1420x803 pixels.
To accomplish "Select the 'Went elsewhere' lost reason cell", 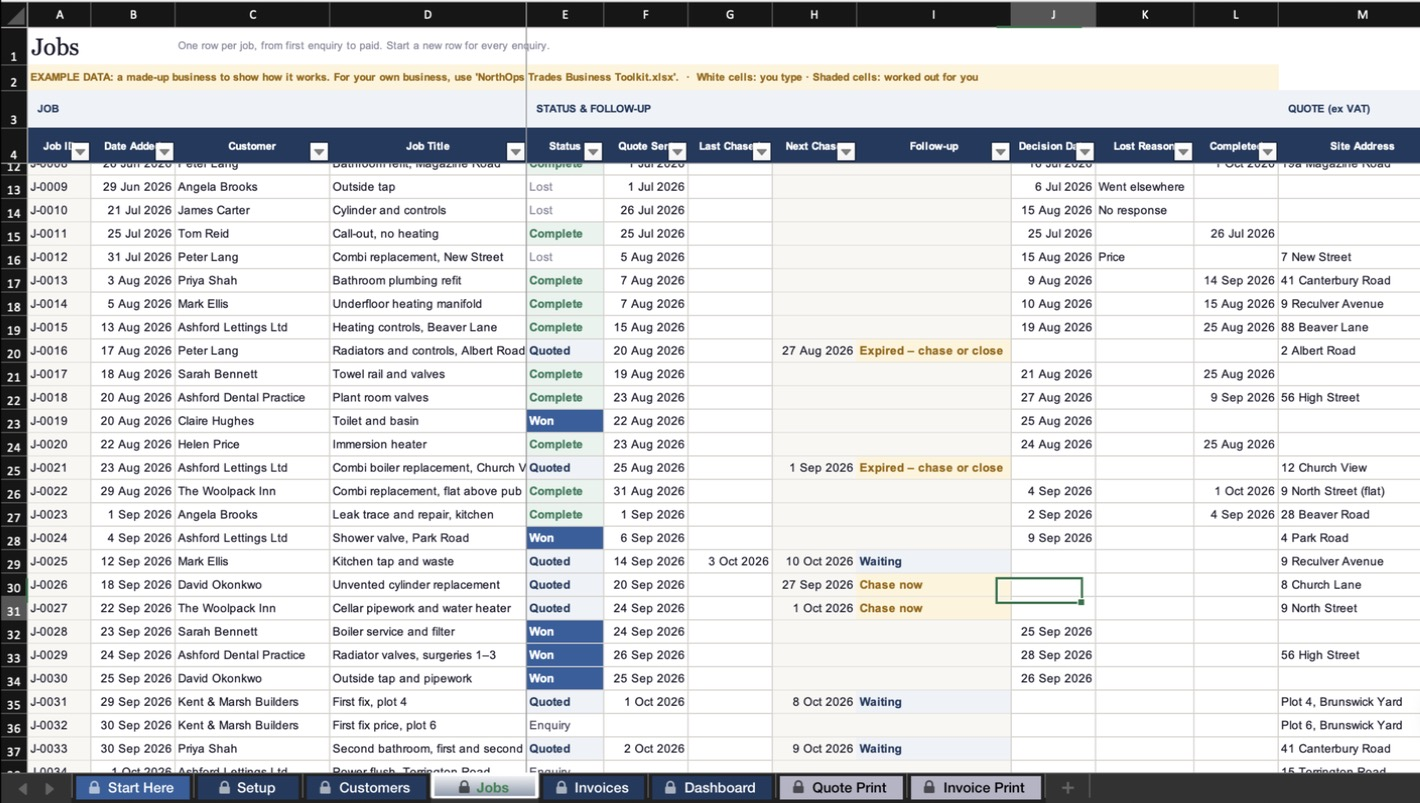I will tap(1144, 187).
